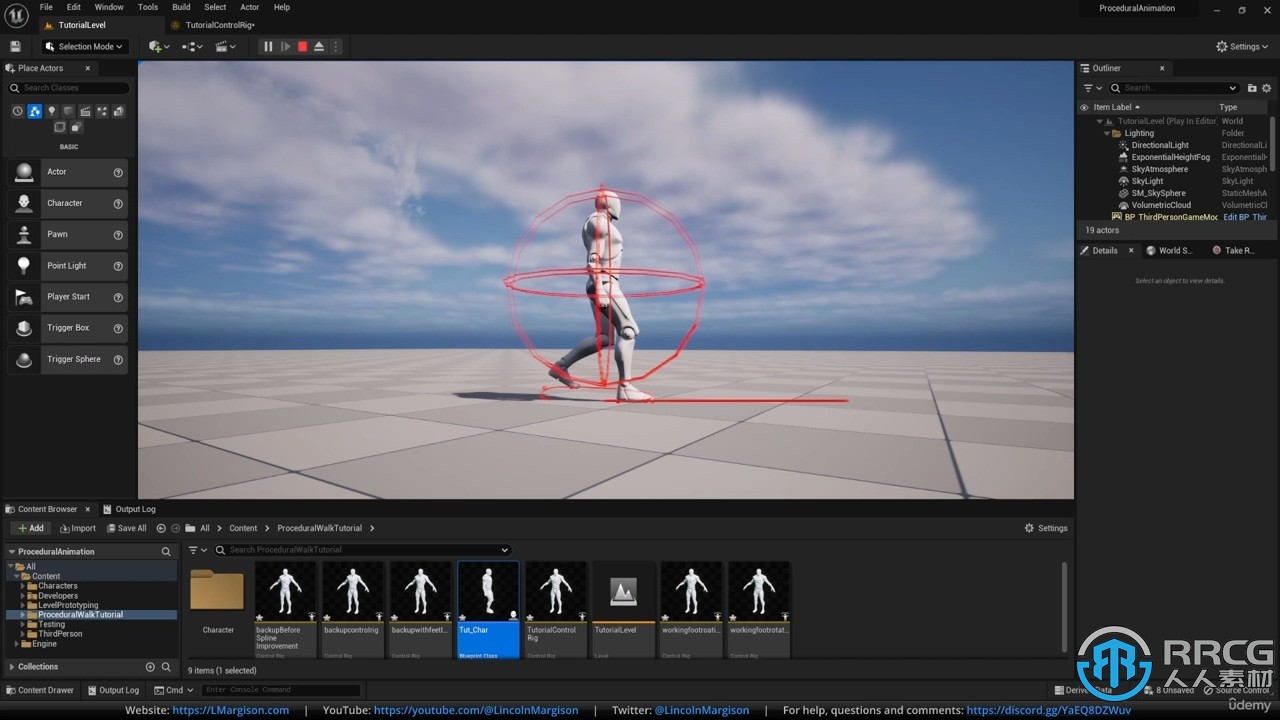Select Player Start in Place Actors

coord(68,297)
